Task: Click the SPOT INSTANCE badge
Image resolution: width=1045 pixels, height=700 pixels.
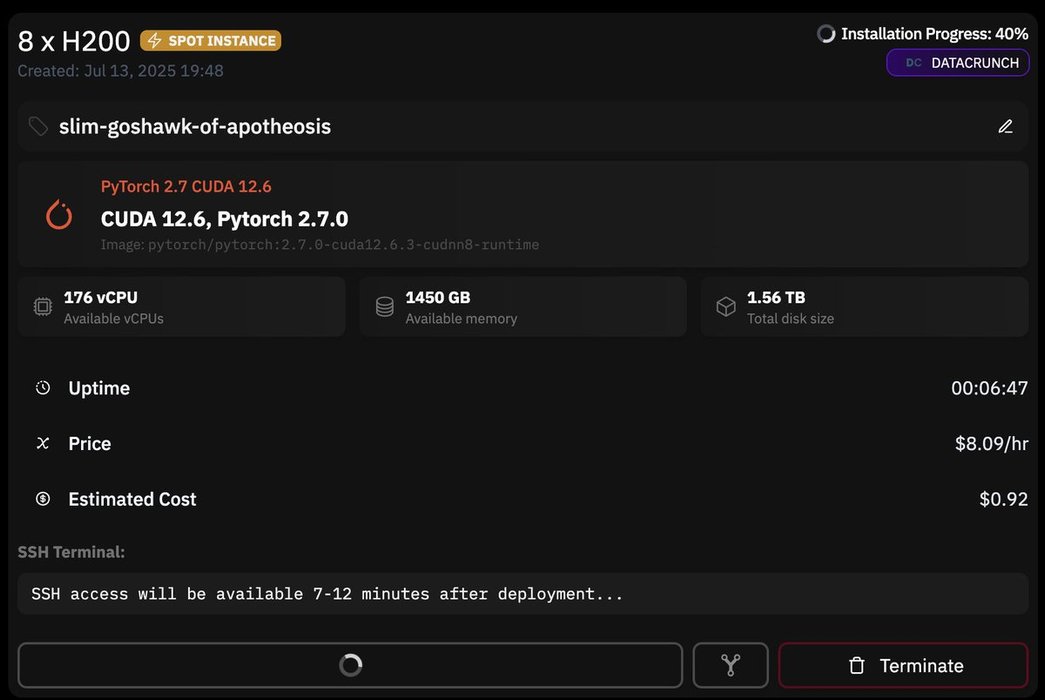Action: tap(211, 41)
